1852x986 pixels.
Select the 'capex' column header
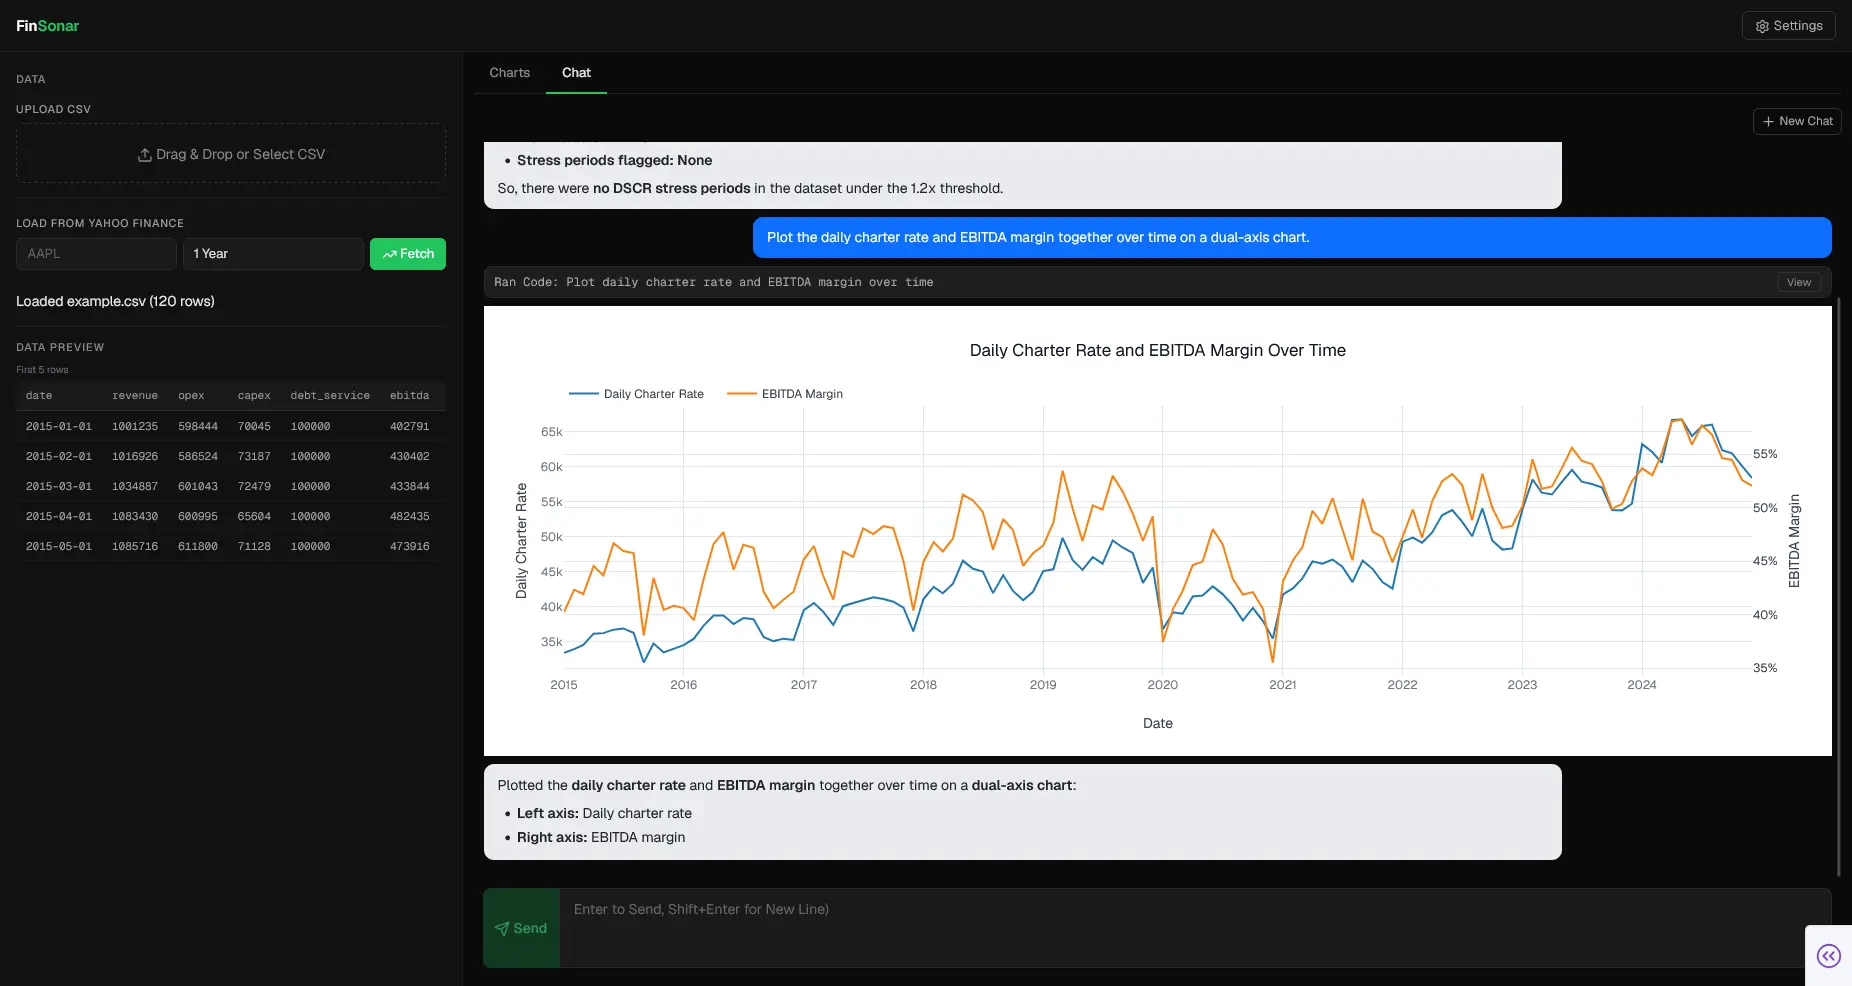point(254,396)
